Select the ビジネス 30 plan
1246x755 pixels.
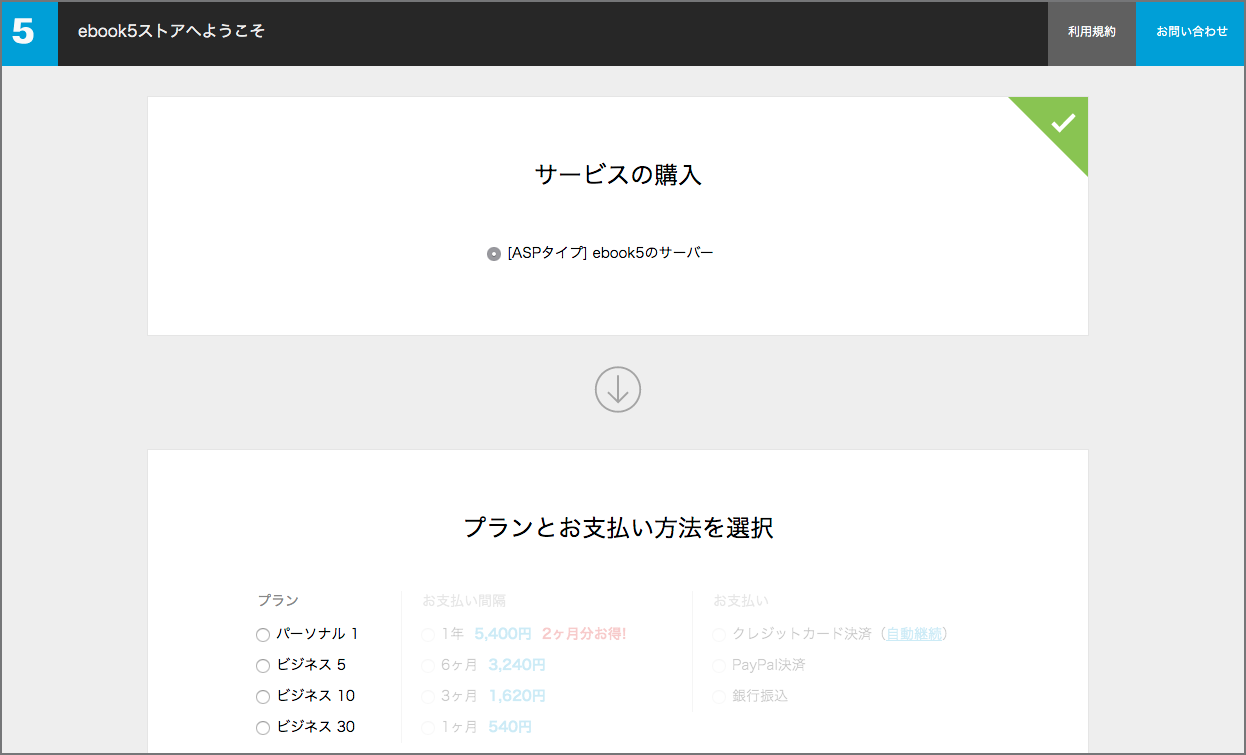263,728
